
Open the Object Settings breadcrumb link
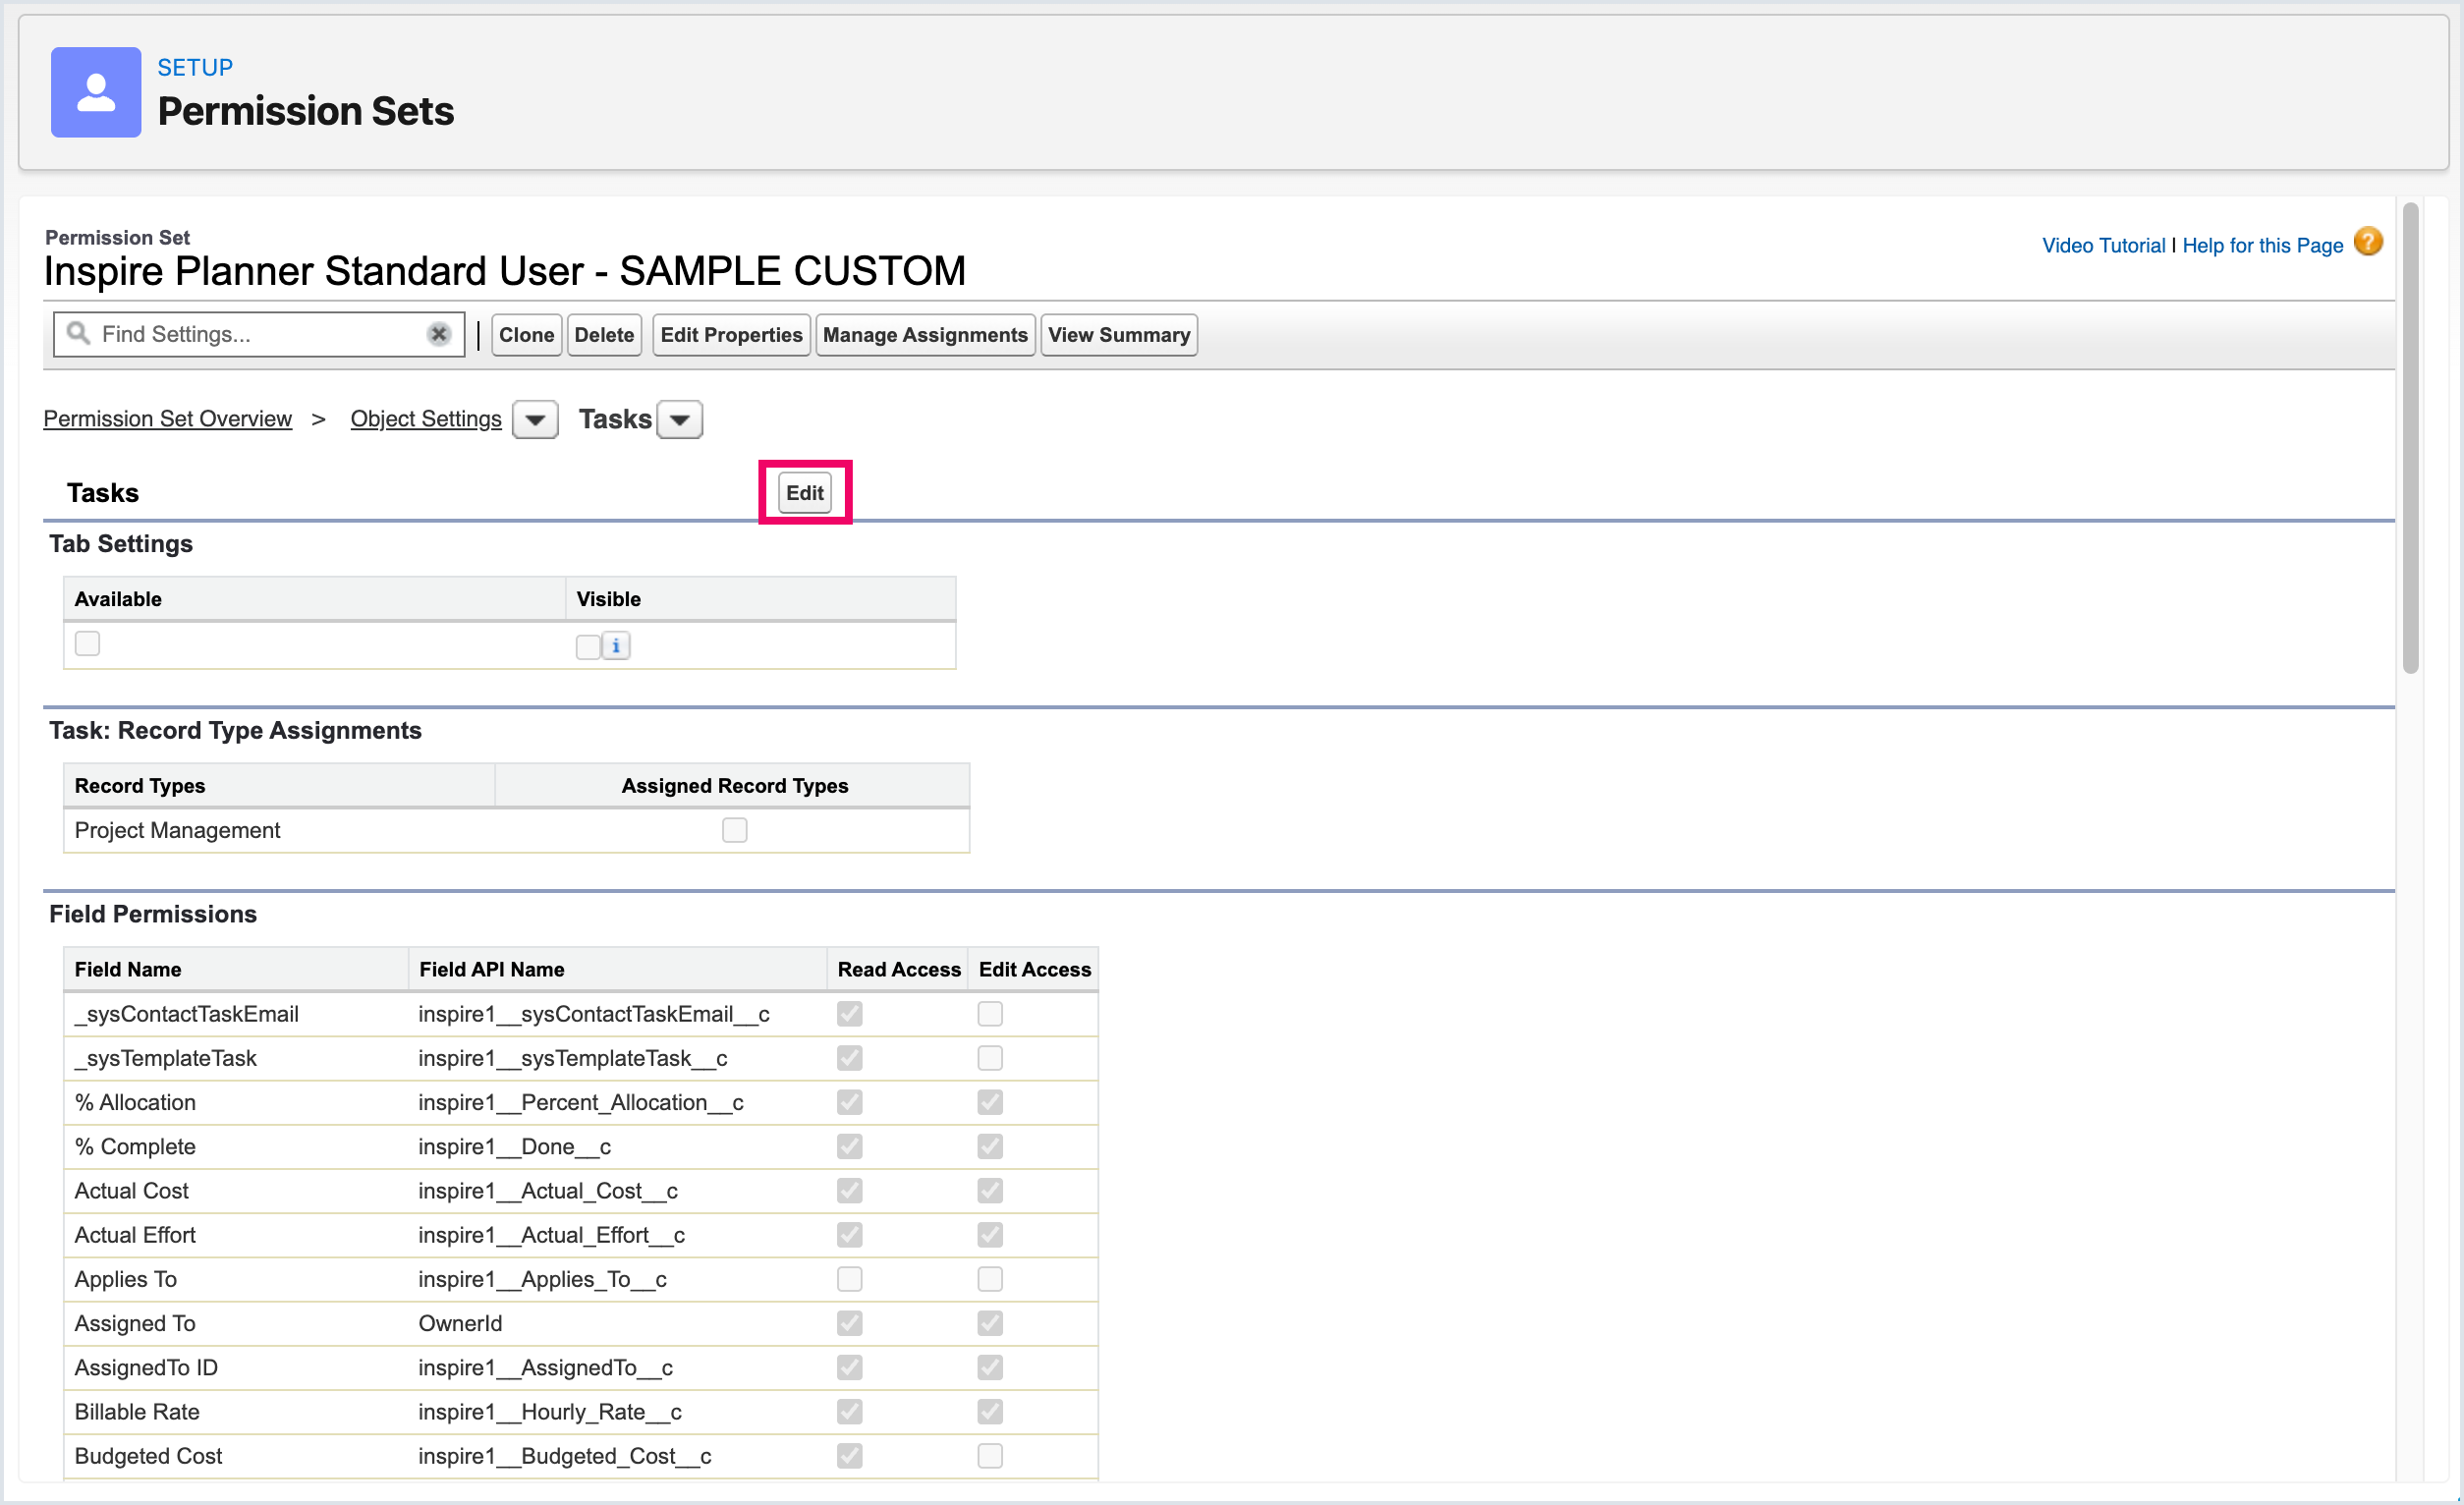click(x=426, y=419)
